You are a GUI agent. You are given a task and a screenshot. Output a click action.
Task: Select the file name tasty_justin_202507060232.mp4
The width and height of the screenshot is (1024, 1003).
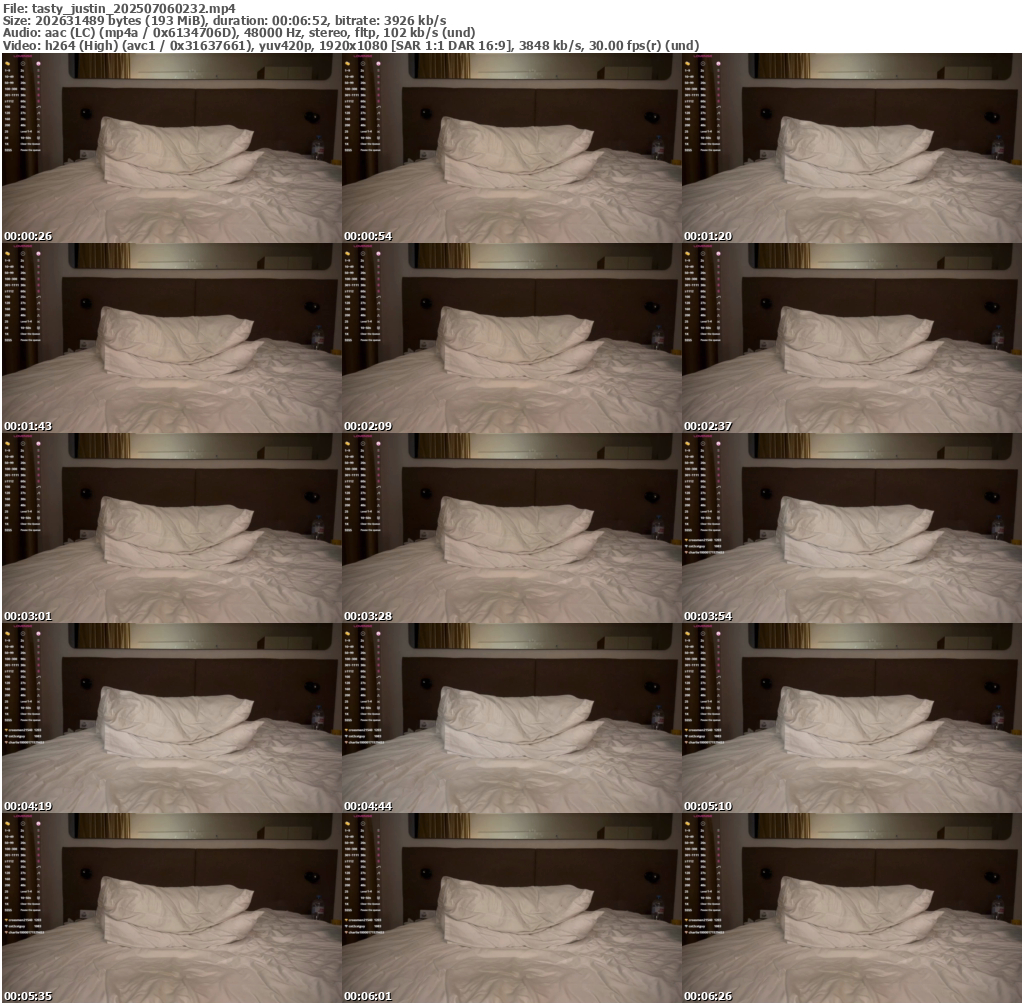(x=133, y=8)
